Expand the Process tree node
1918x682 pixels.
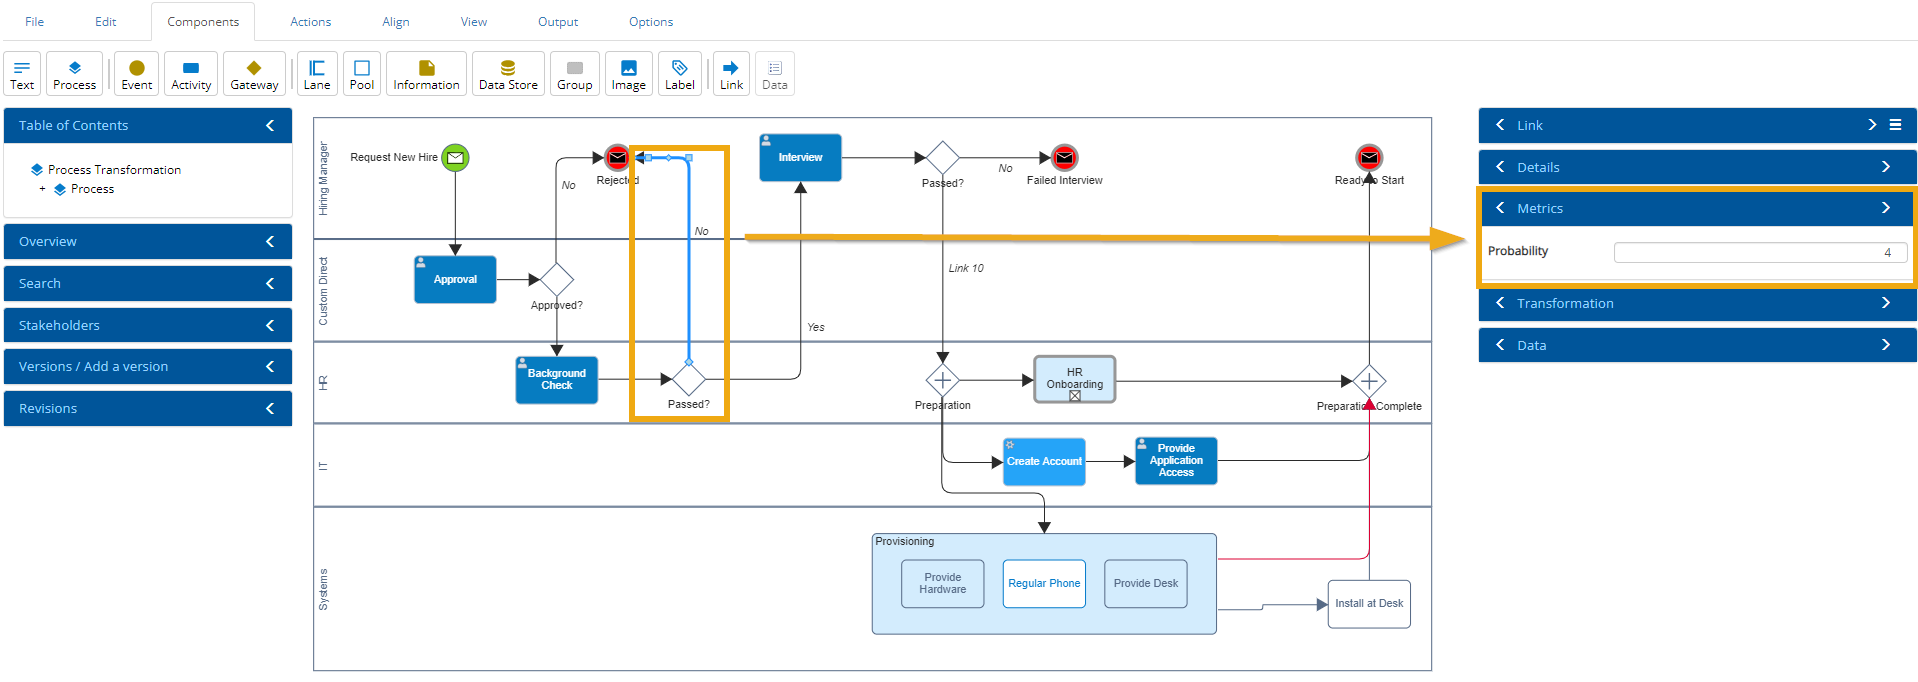(42, 189)
